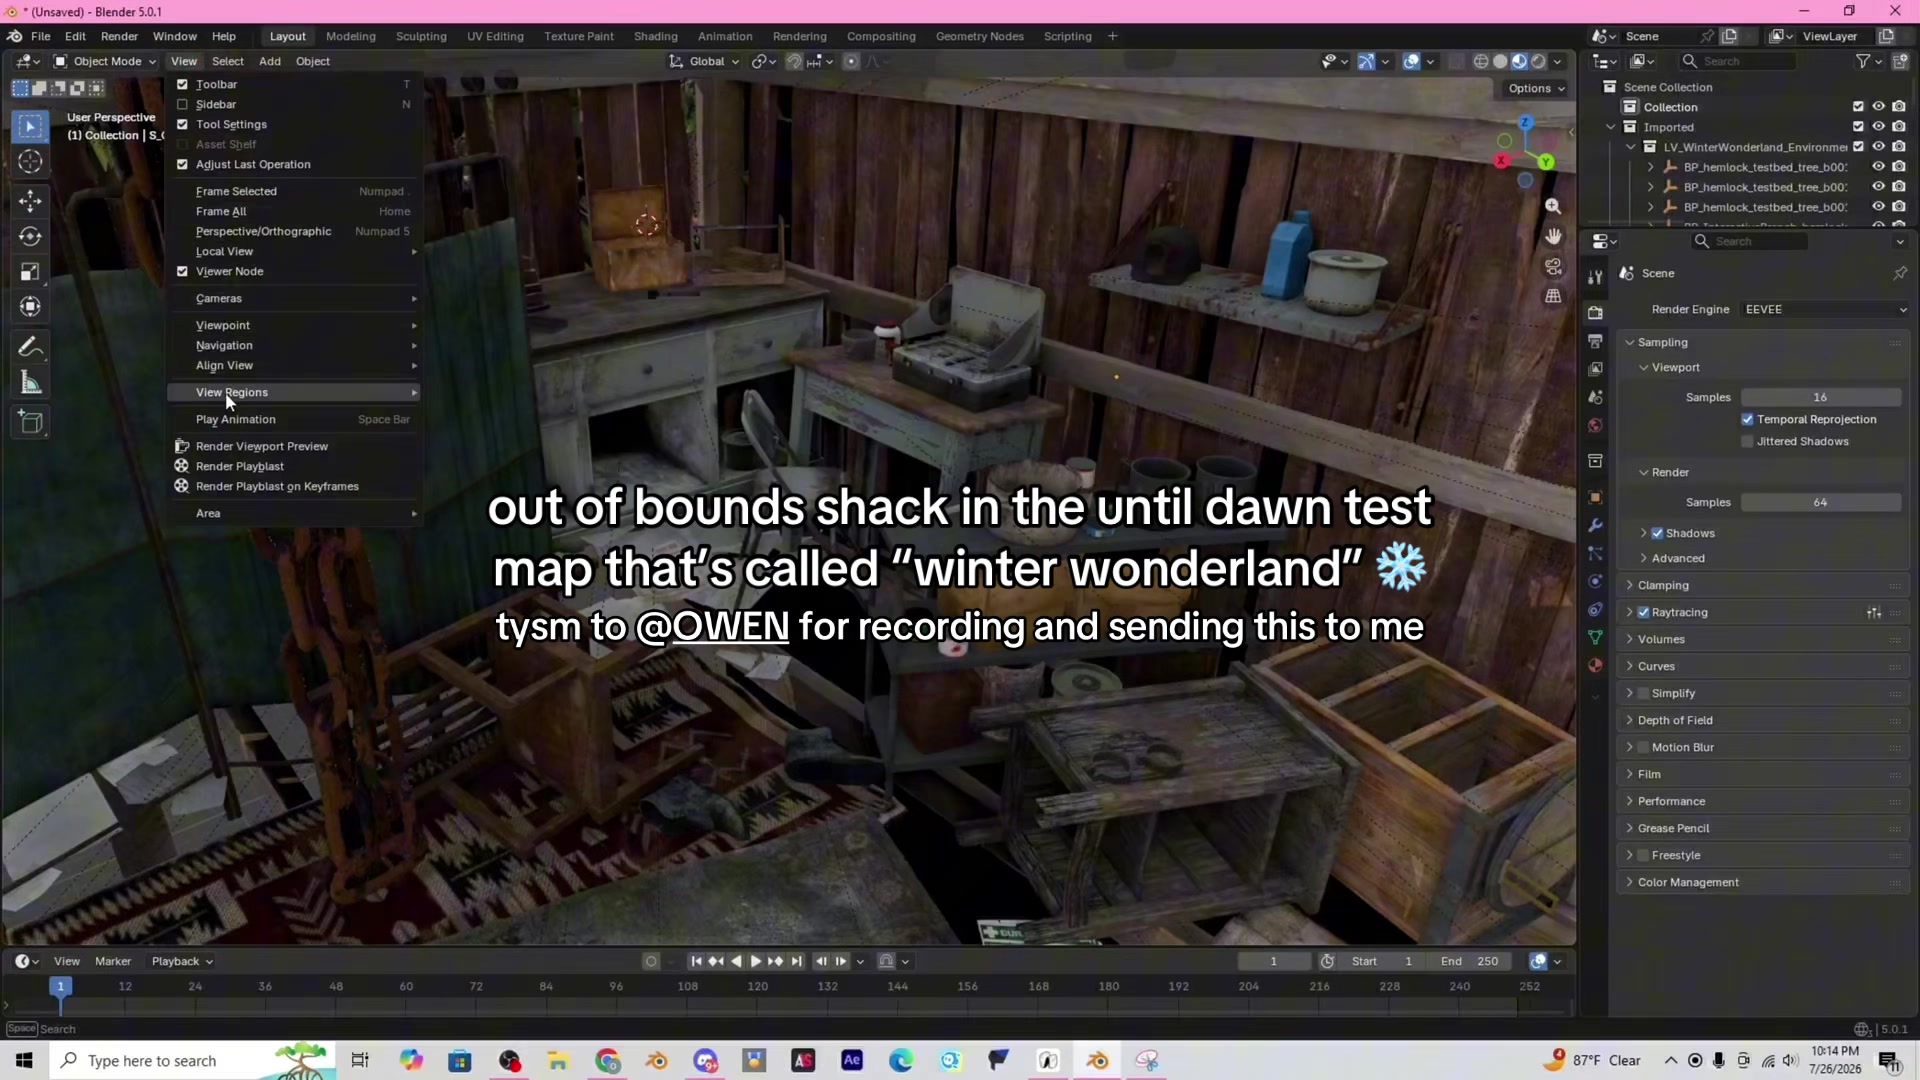Viewport: 1920px width, 1080px height.
Task: Hide the Collection in the outliner
Action: coord(1878,107)
